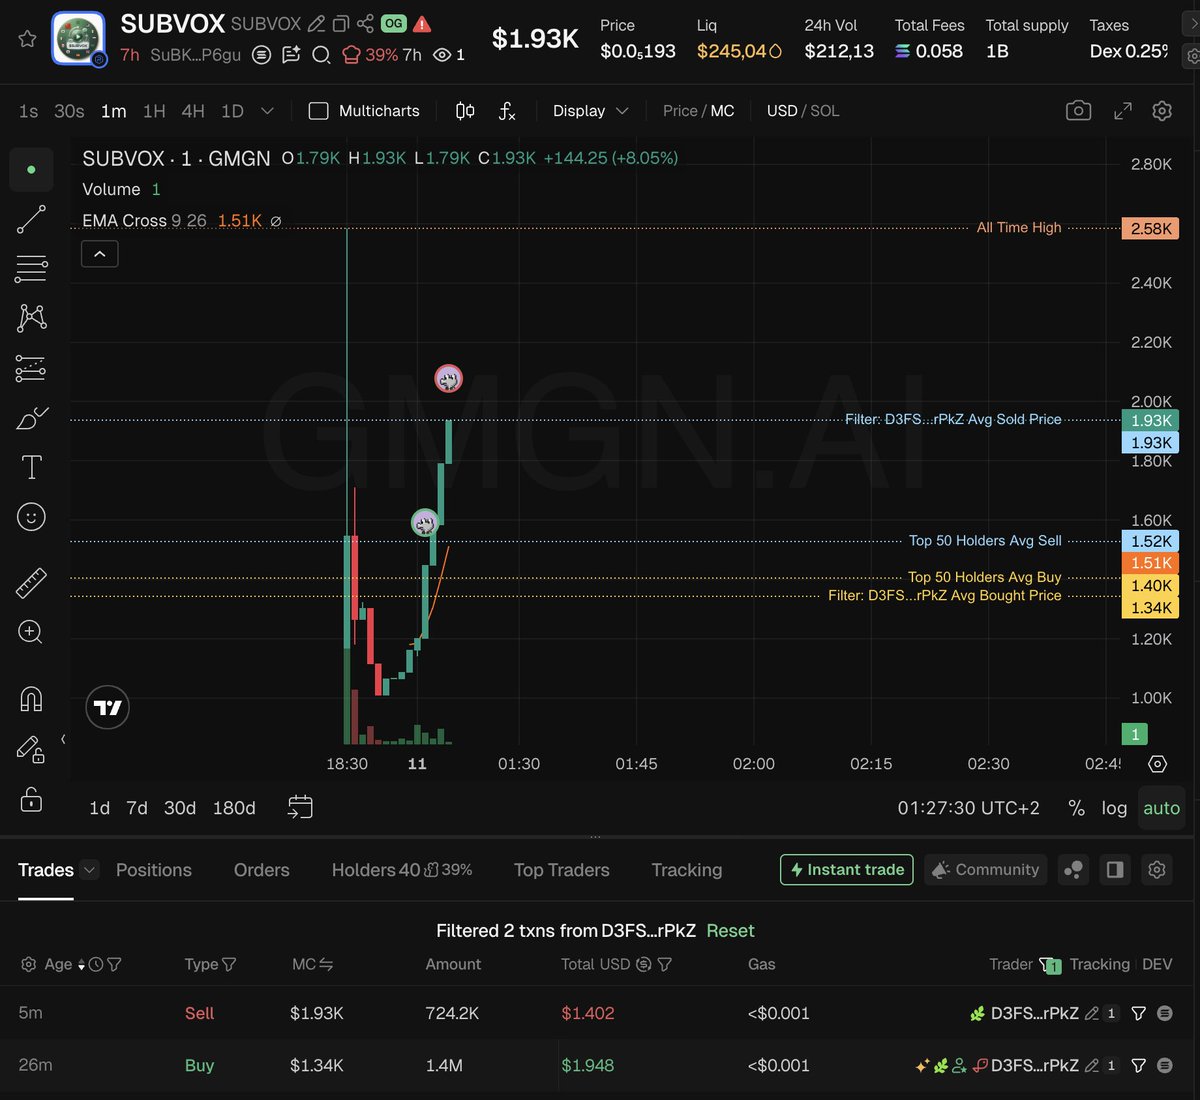
Task: Select the text annotation tool
Action: (x=31, y=467)
